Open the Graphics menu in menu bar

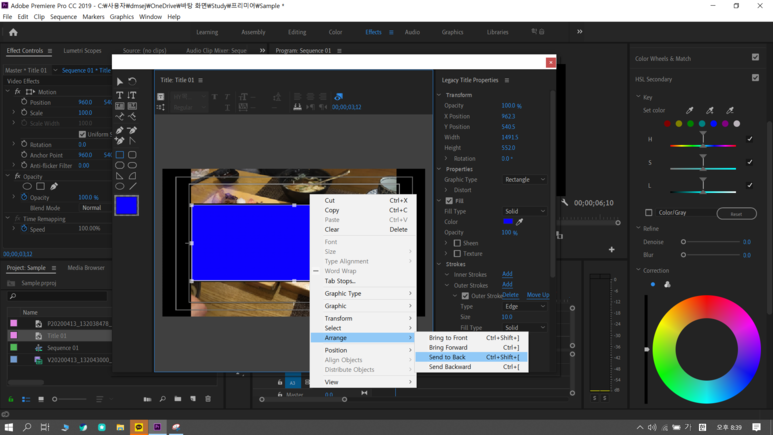[x=121, y=17]
